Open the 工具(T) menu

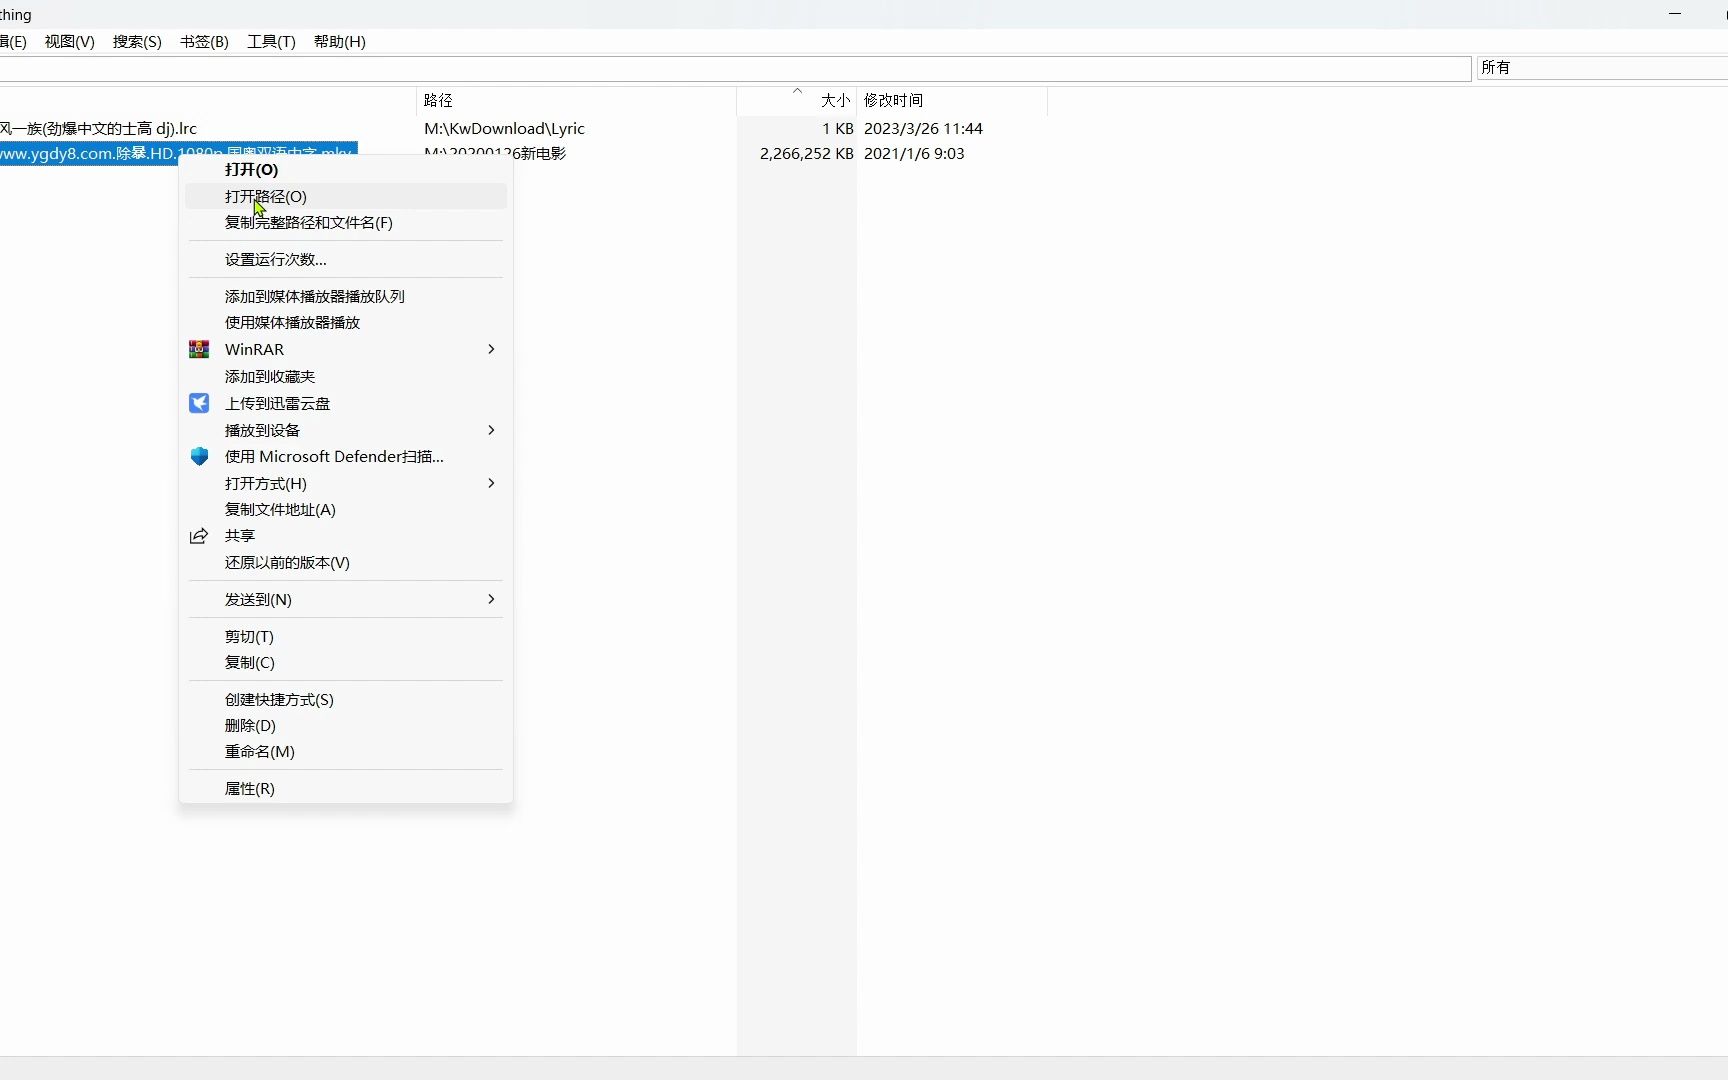(271, 41)
